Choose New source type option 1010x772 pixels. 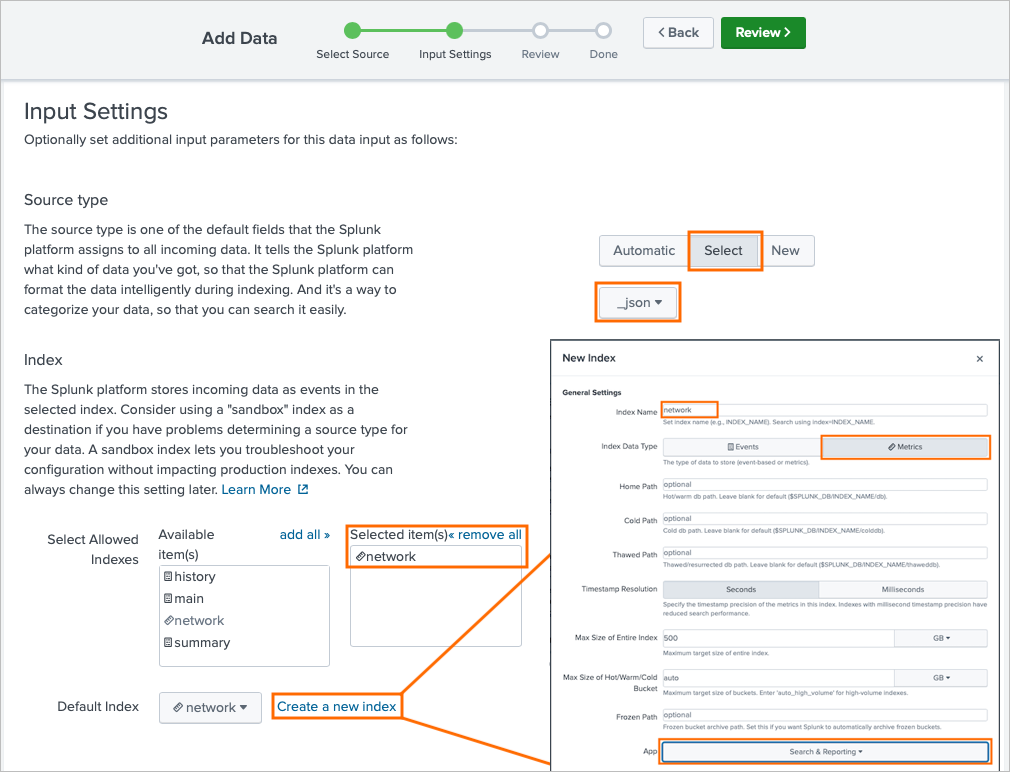[786, 250]
